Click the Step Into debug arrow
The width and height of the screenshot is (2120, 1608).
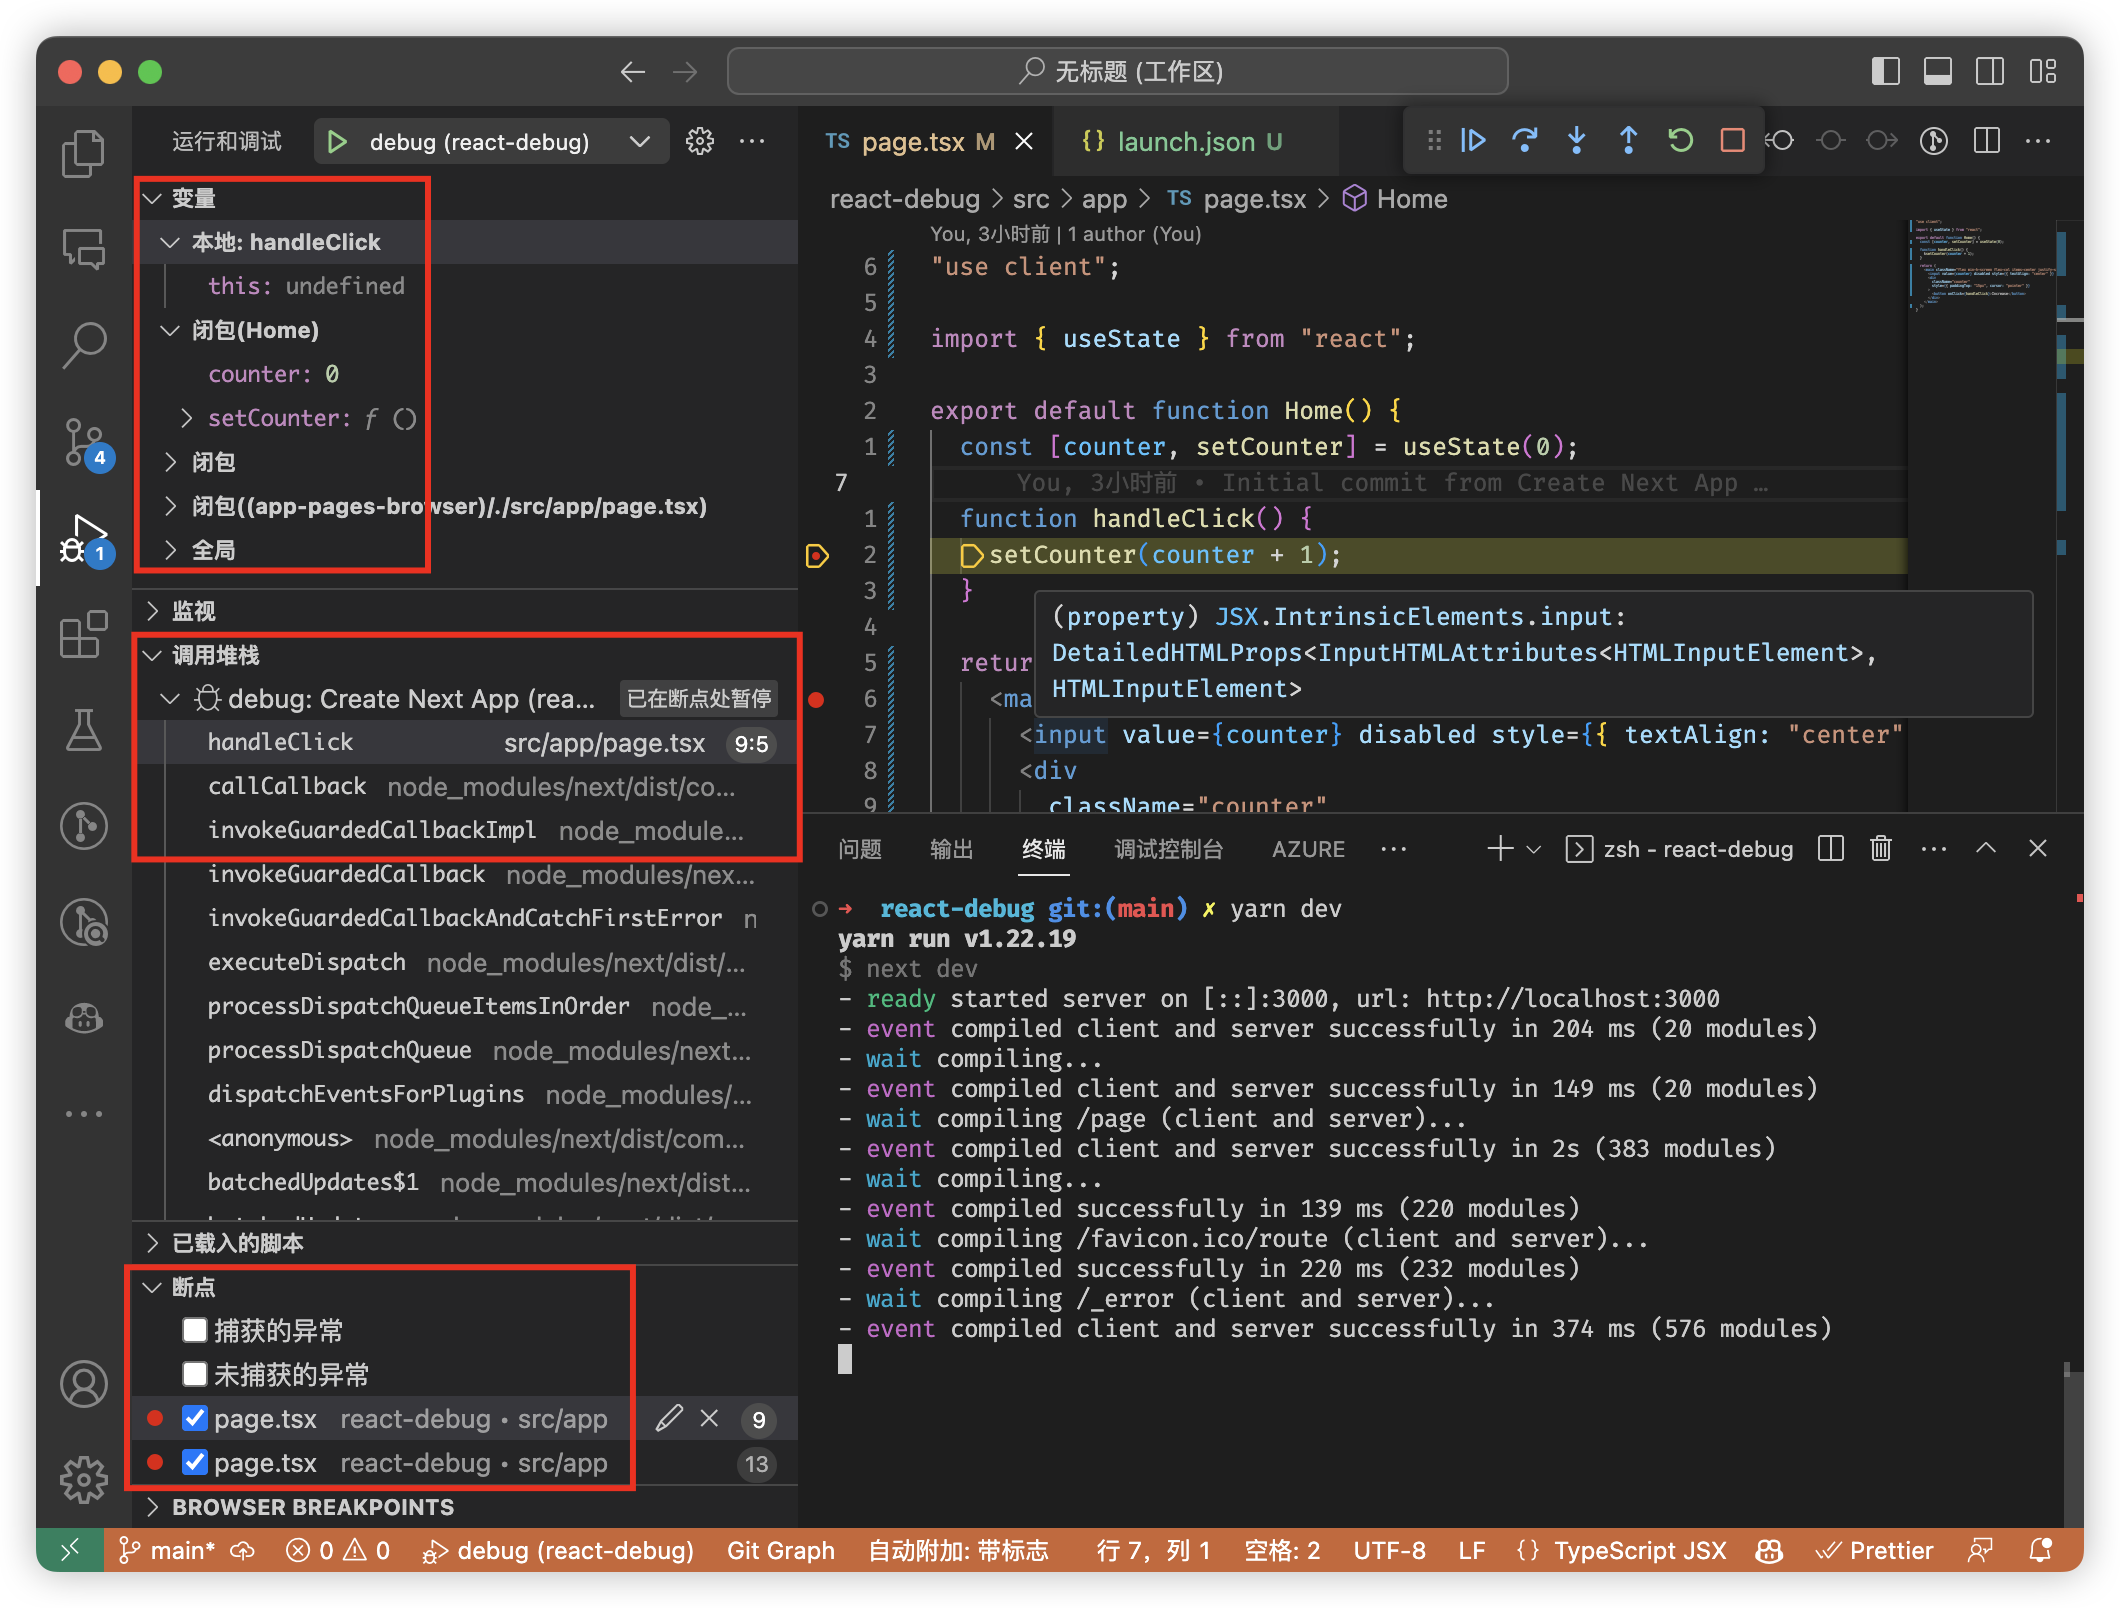(1576, 141)
